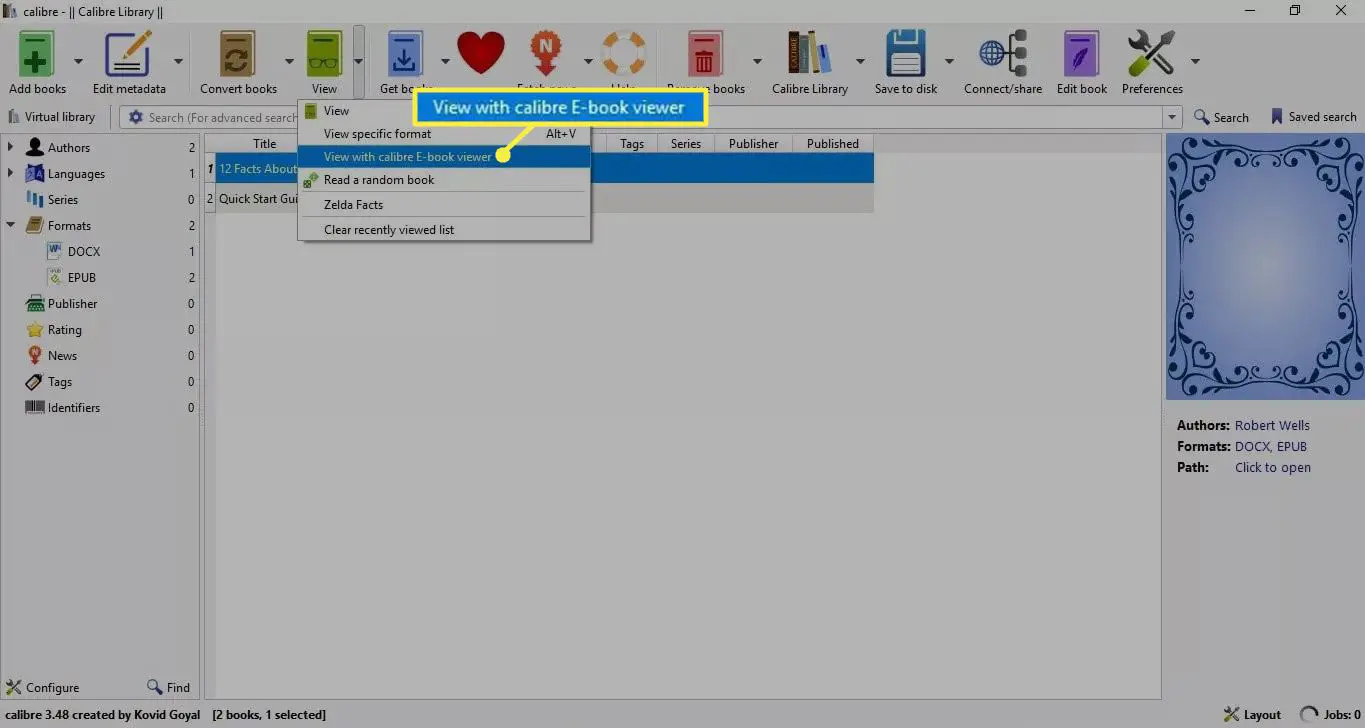This screenshot has height=728, width=1365.
Task: Expand the Languages tree node
Action: coord(10,173)
